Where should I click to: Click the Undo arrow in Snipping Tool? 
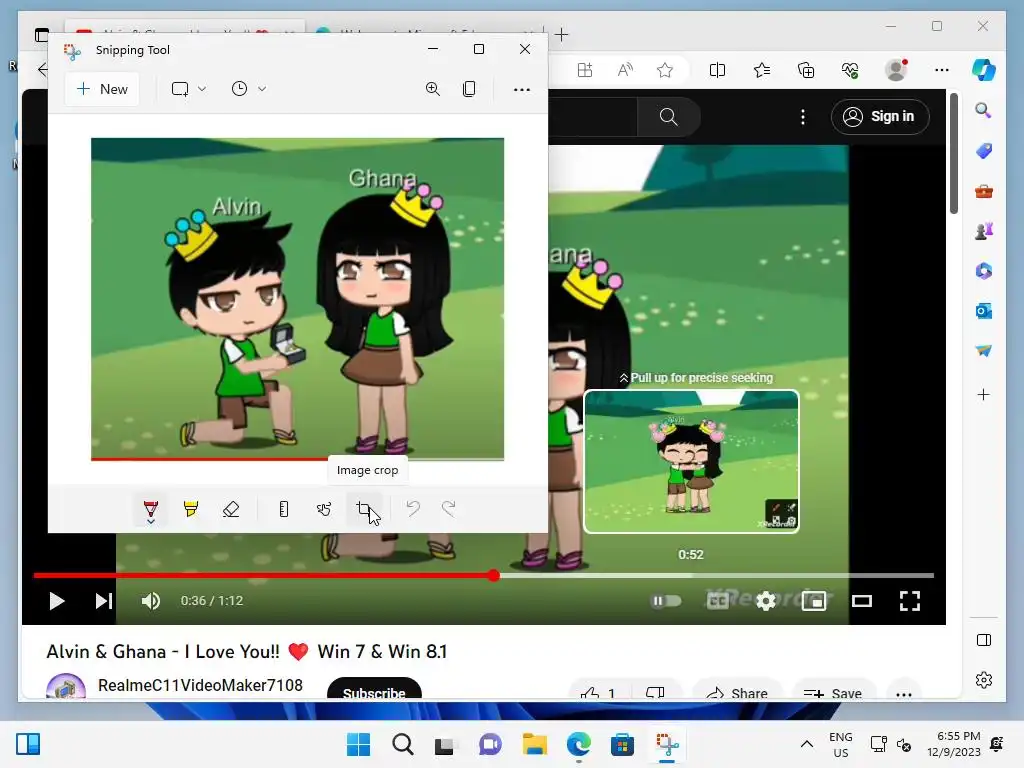point(413,508)
